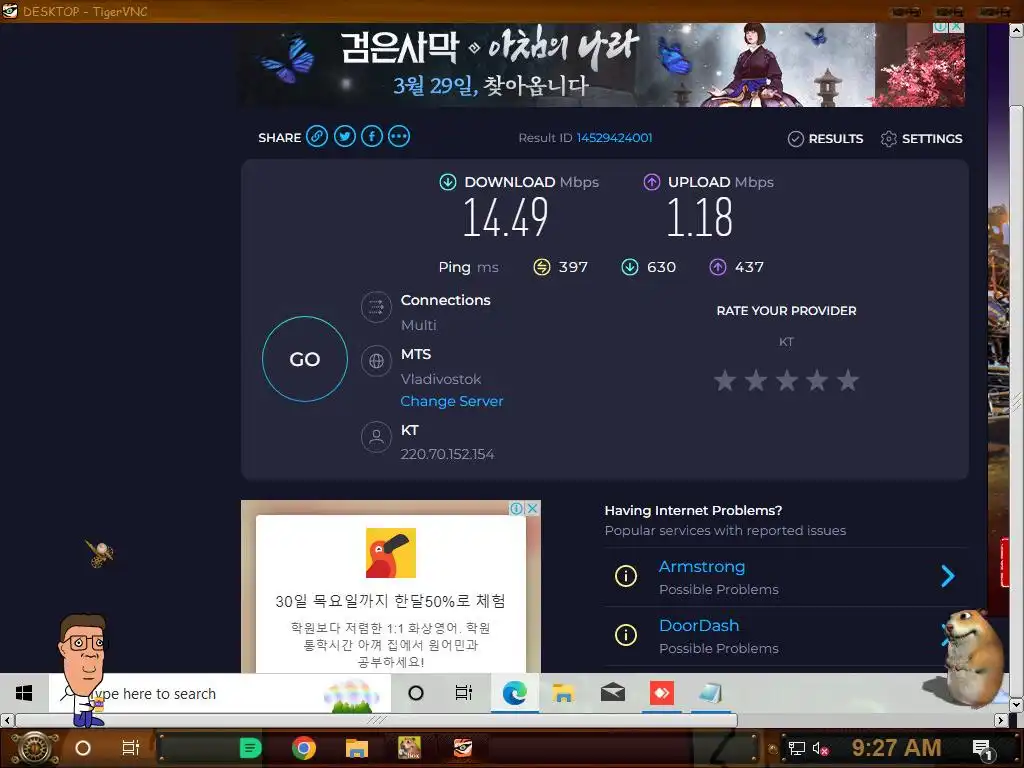Click the user icon next to KT
This screenshot has width=1024, height=768.
pos(376,437)
